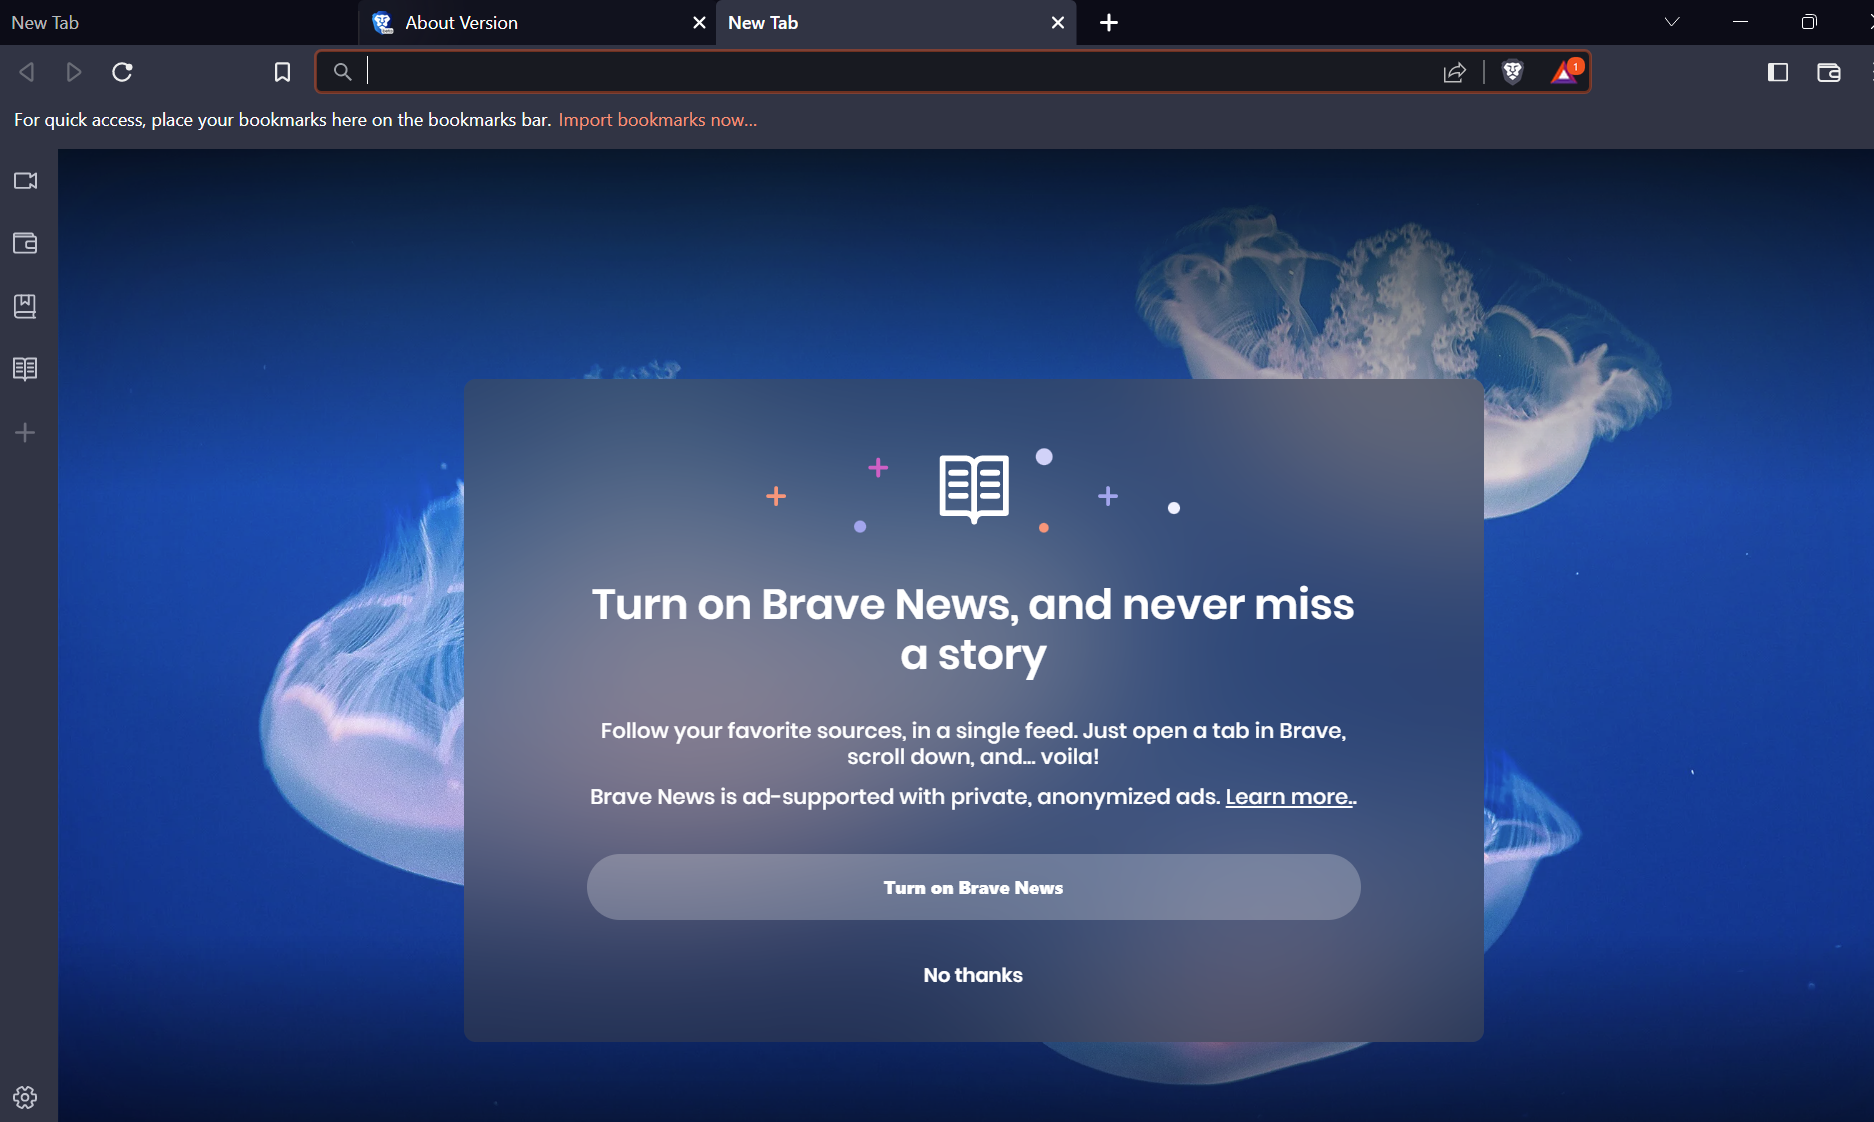Close the About Version tab
Viewport: 1874px width, 1122px height.
698,22
